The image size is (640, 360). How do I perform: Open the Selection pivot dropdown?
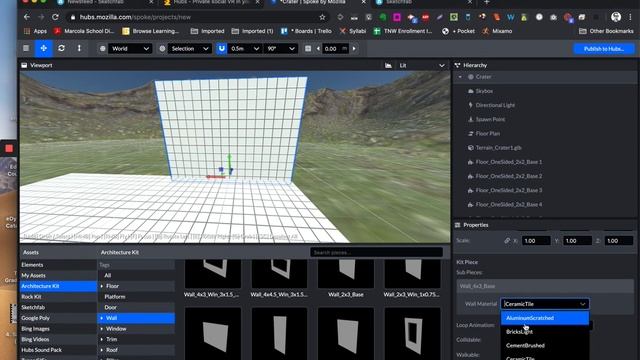pos(190,49)
